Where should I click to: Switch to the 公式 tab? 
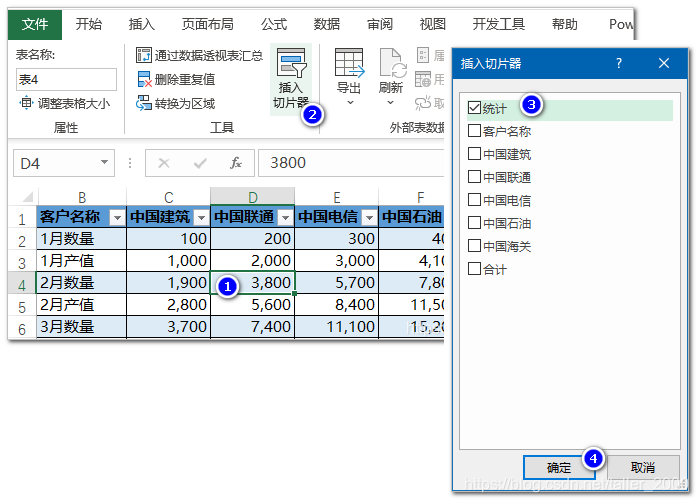point(274,24)
